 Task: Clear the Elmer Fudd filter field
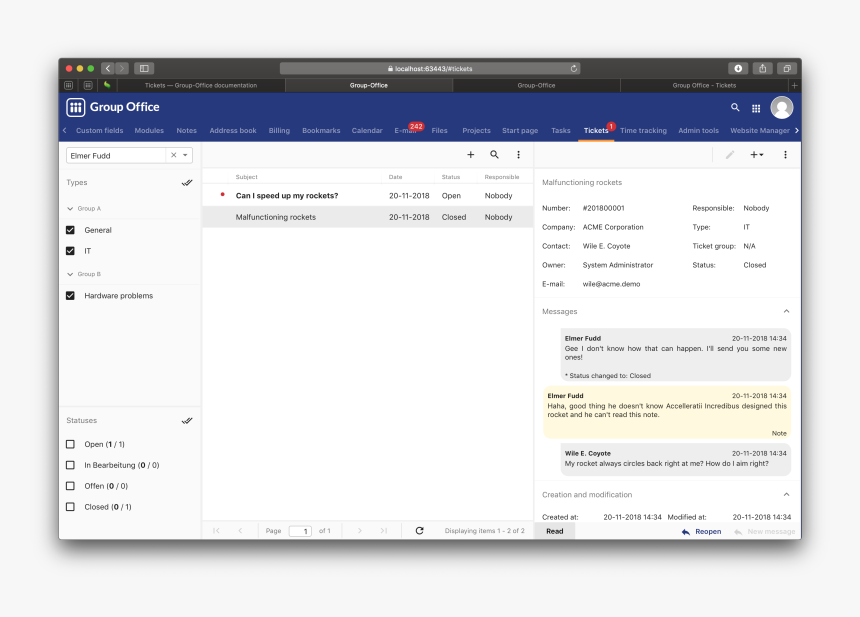point(173,155)
